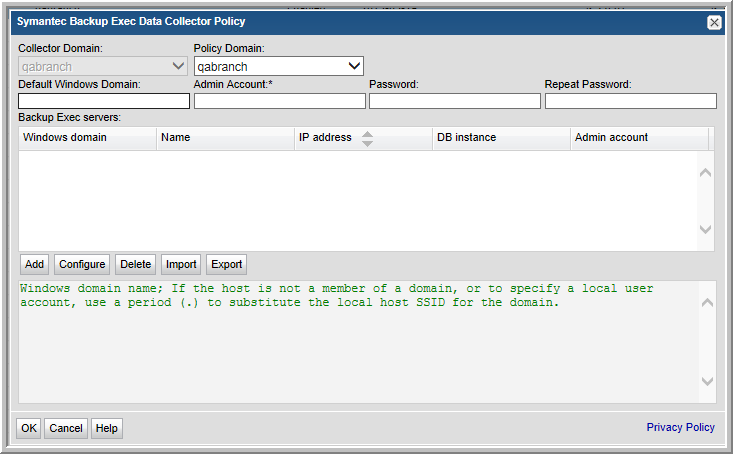
Task: Open the Privacy Policy link
Action: tap(680, 427)
